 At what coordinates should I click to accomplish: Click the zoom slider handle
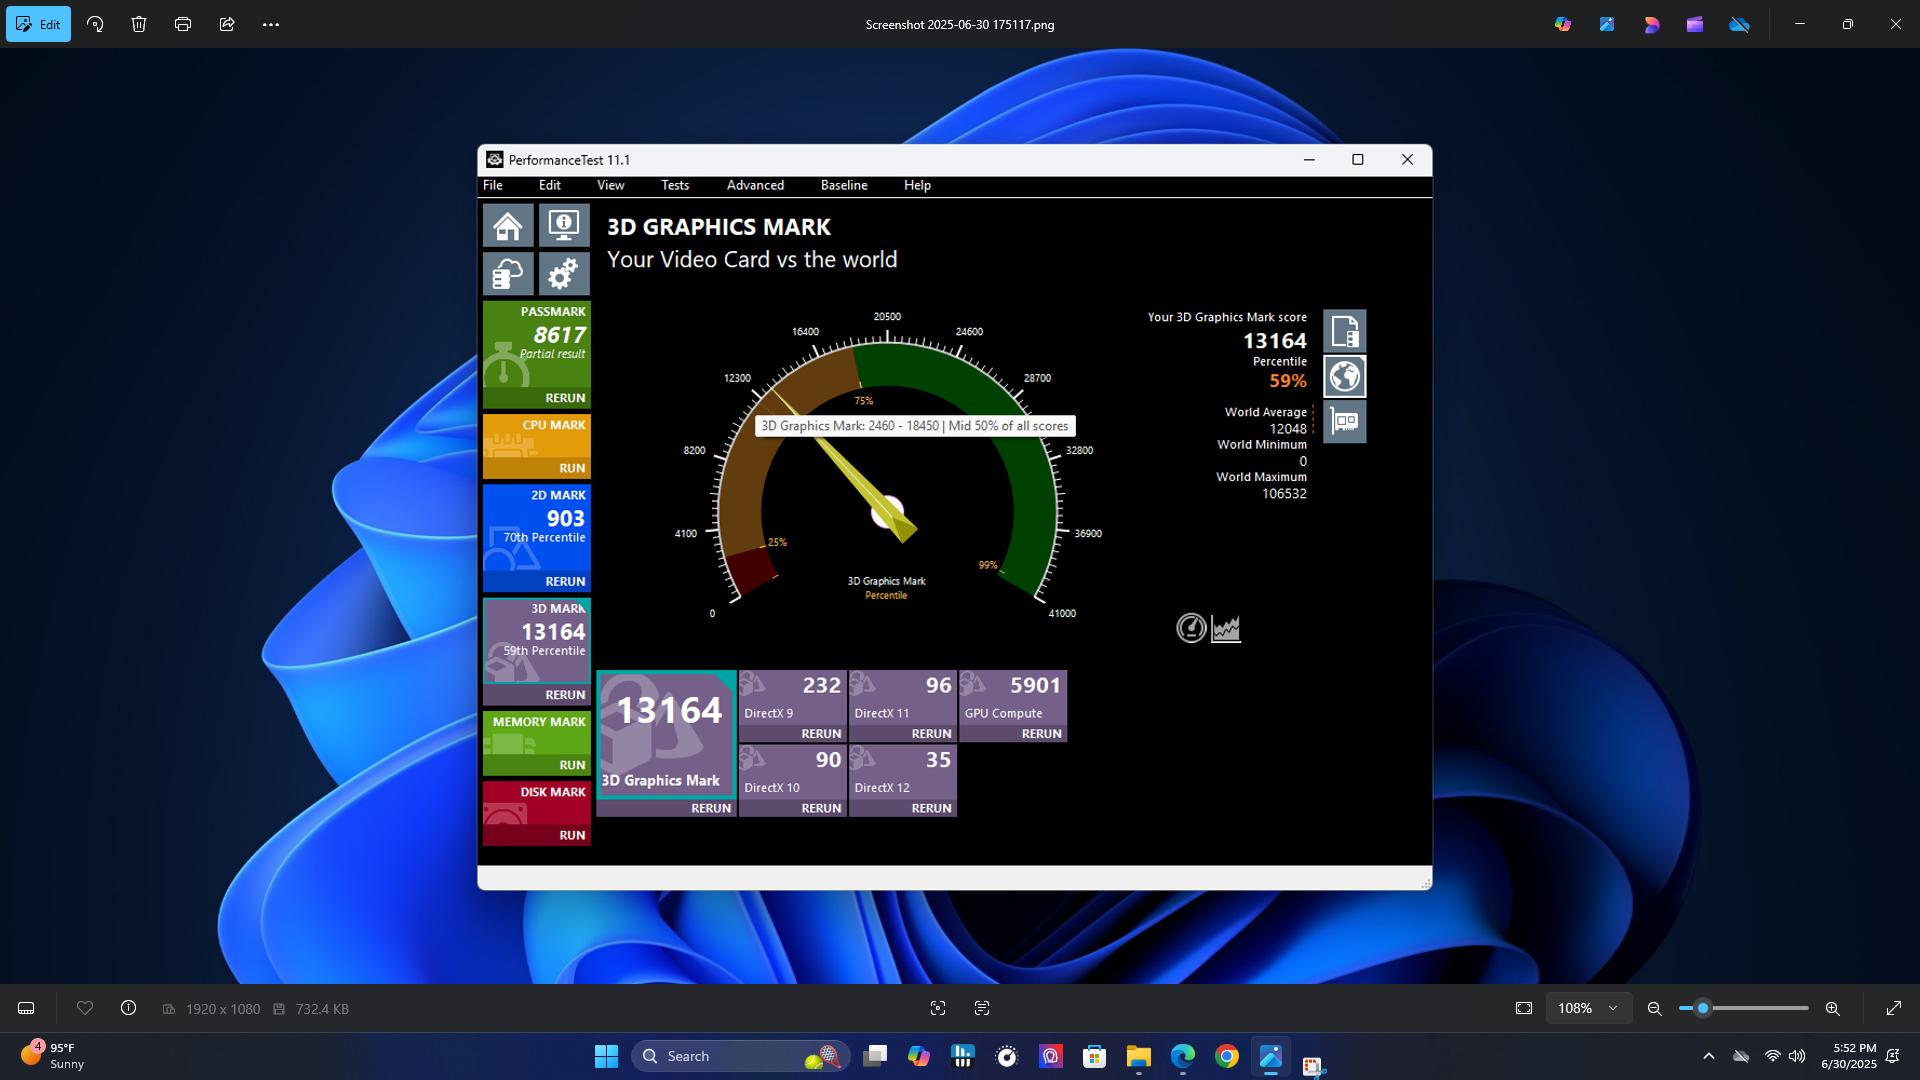1702,1008
